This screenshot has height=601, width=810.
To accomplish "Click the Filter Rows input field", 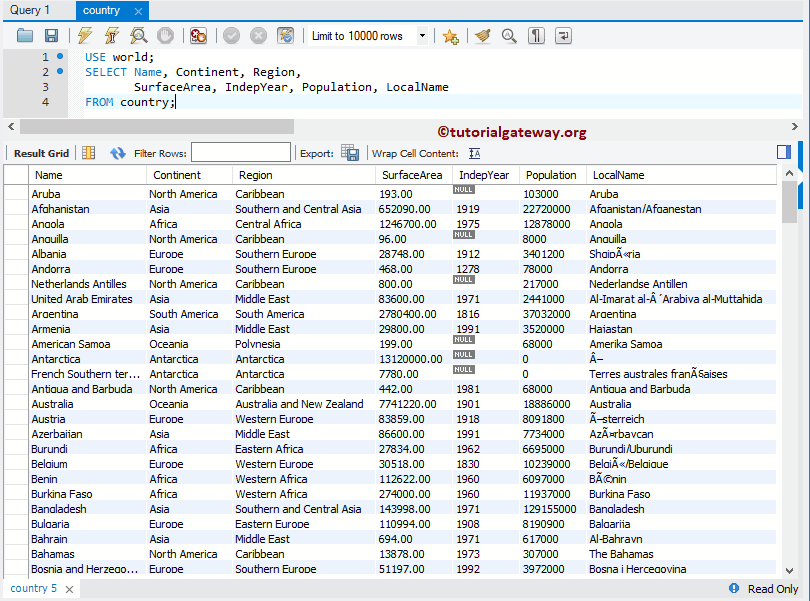I will (x=240, y=153).
